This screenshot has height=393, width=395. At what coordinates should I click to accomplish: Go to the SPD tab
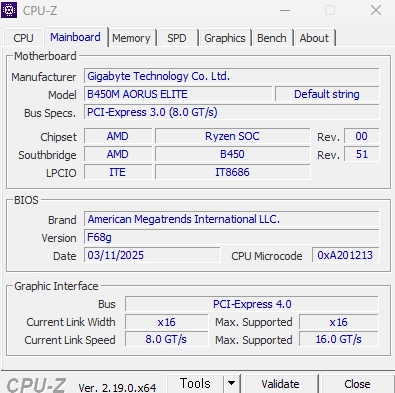point(177,38)
